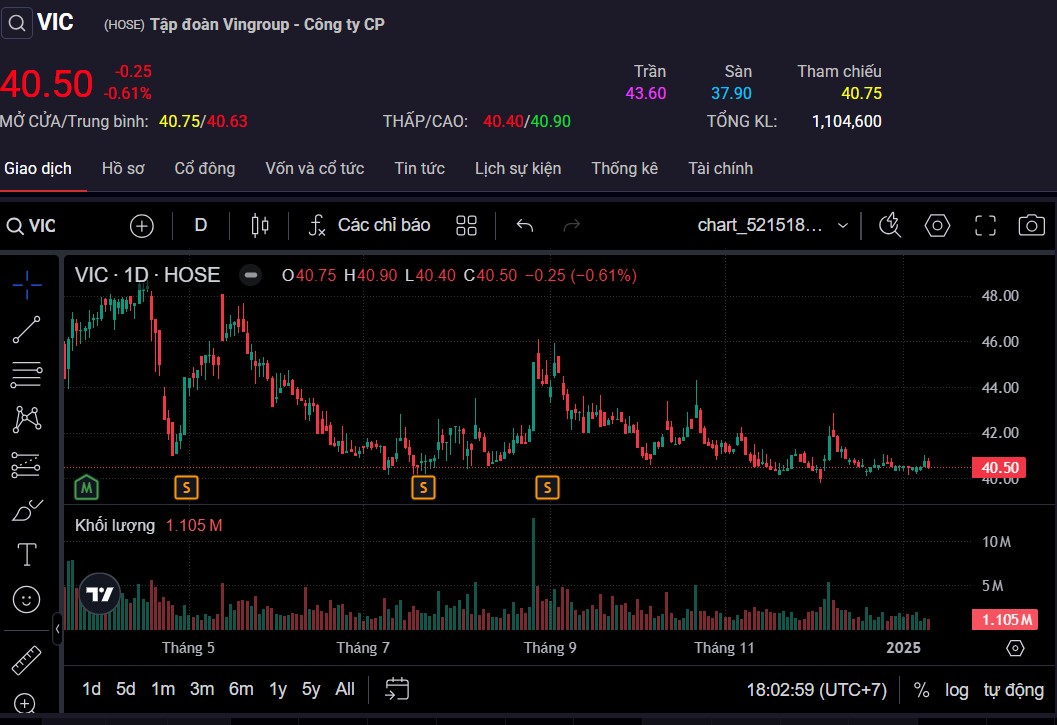Select the Text annotation tool
Screen dimensions: 1057x725
[26, 554]
